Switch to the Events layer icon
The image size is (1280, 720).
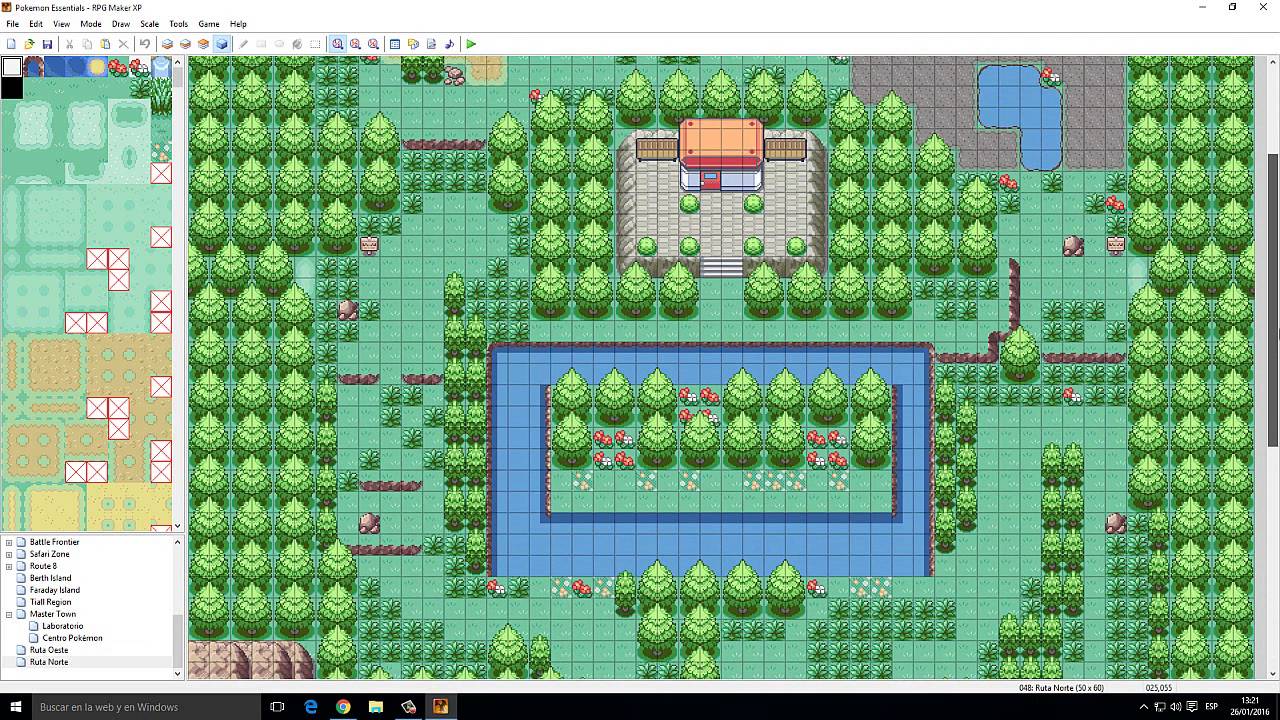[x=221, y=44]
